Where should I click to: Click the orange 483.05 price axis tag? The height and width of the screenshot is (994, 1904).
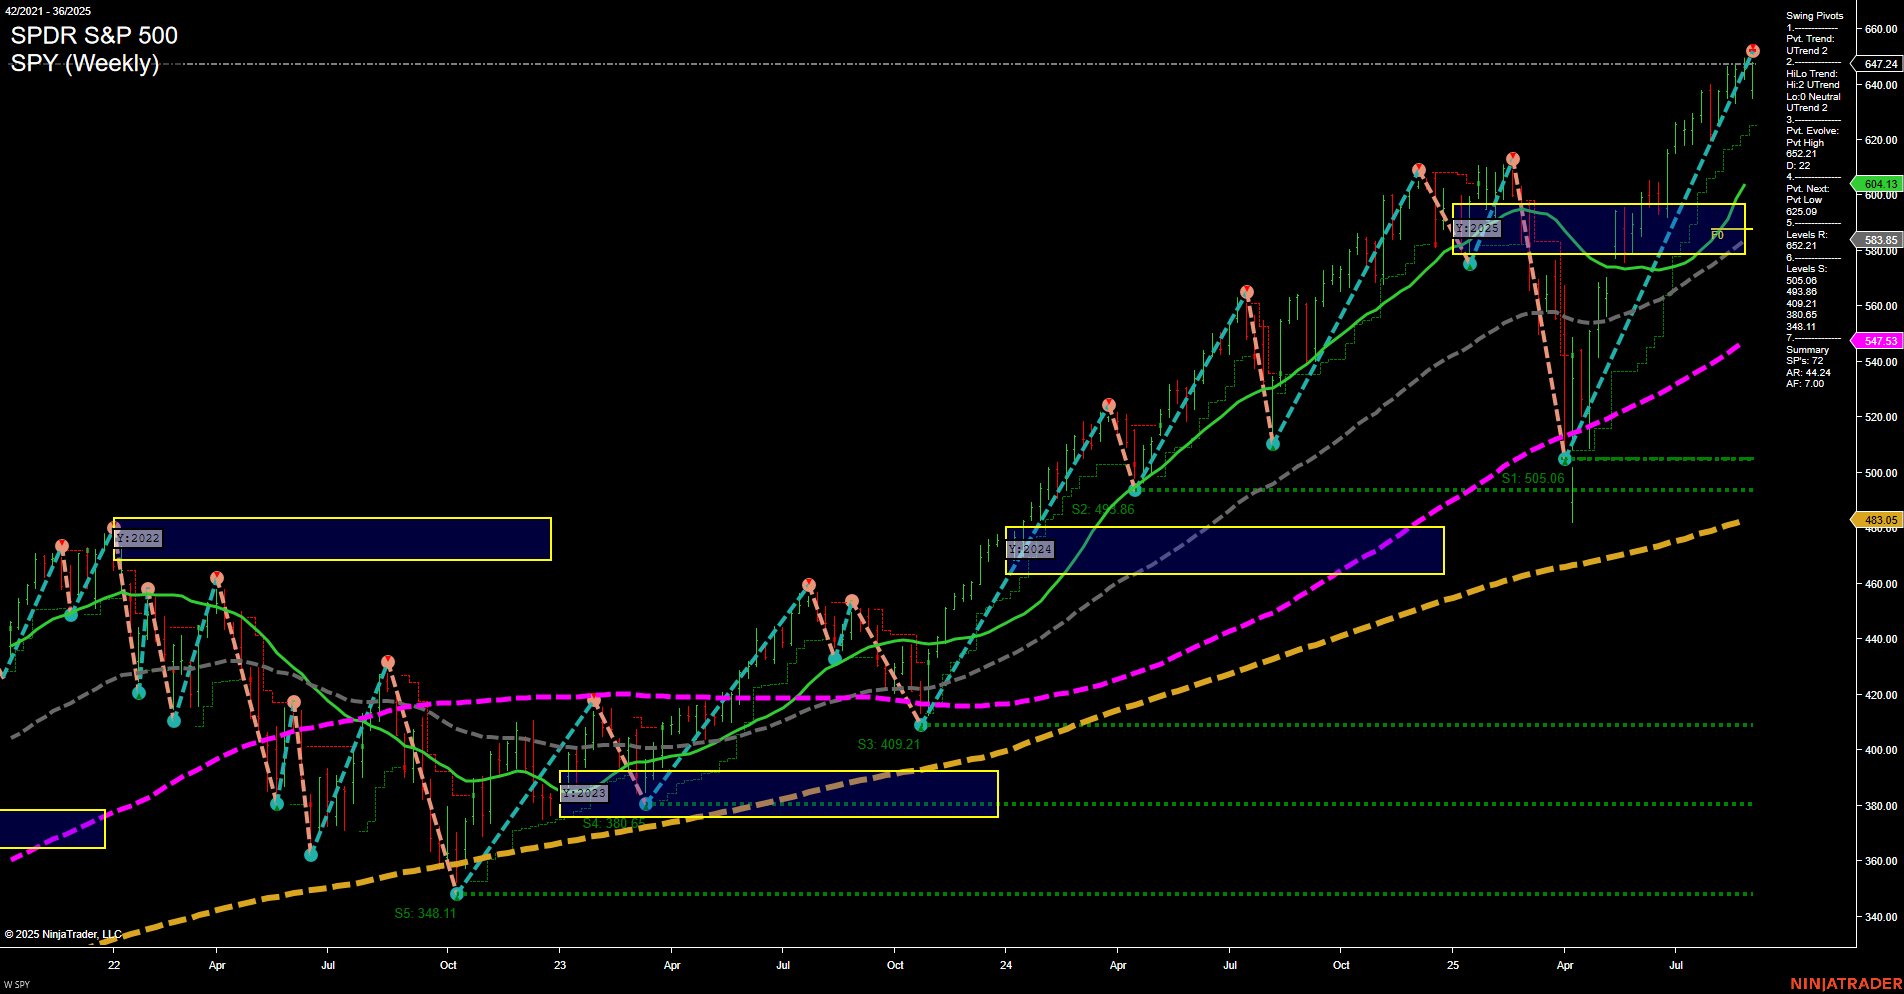click(x=1879, y=520)
